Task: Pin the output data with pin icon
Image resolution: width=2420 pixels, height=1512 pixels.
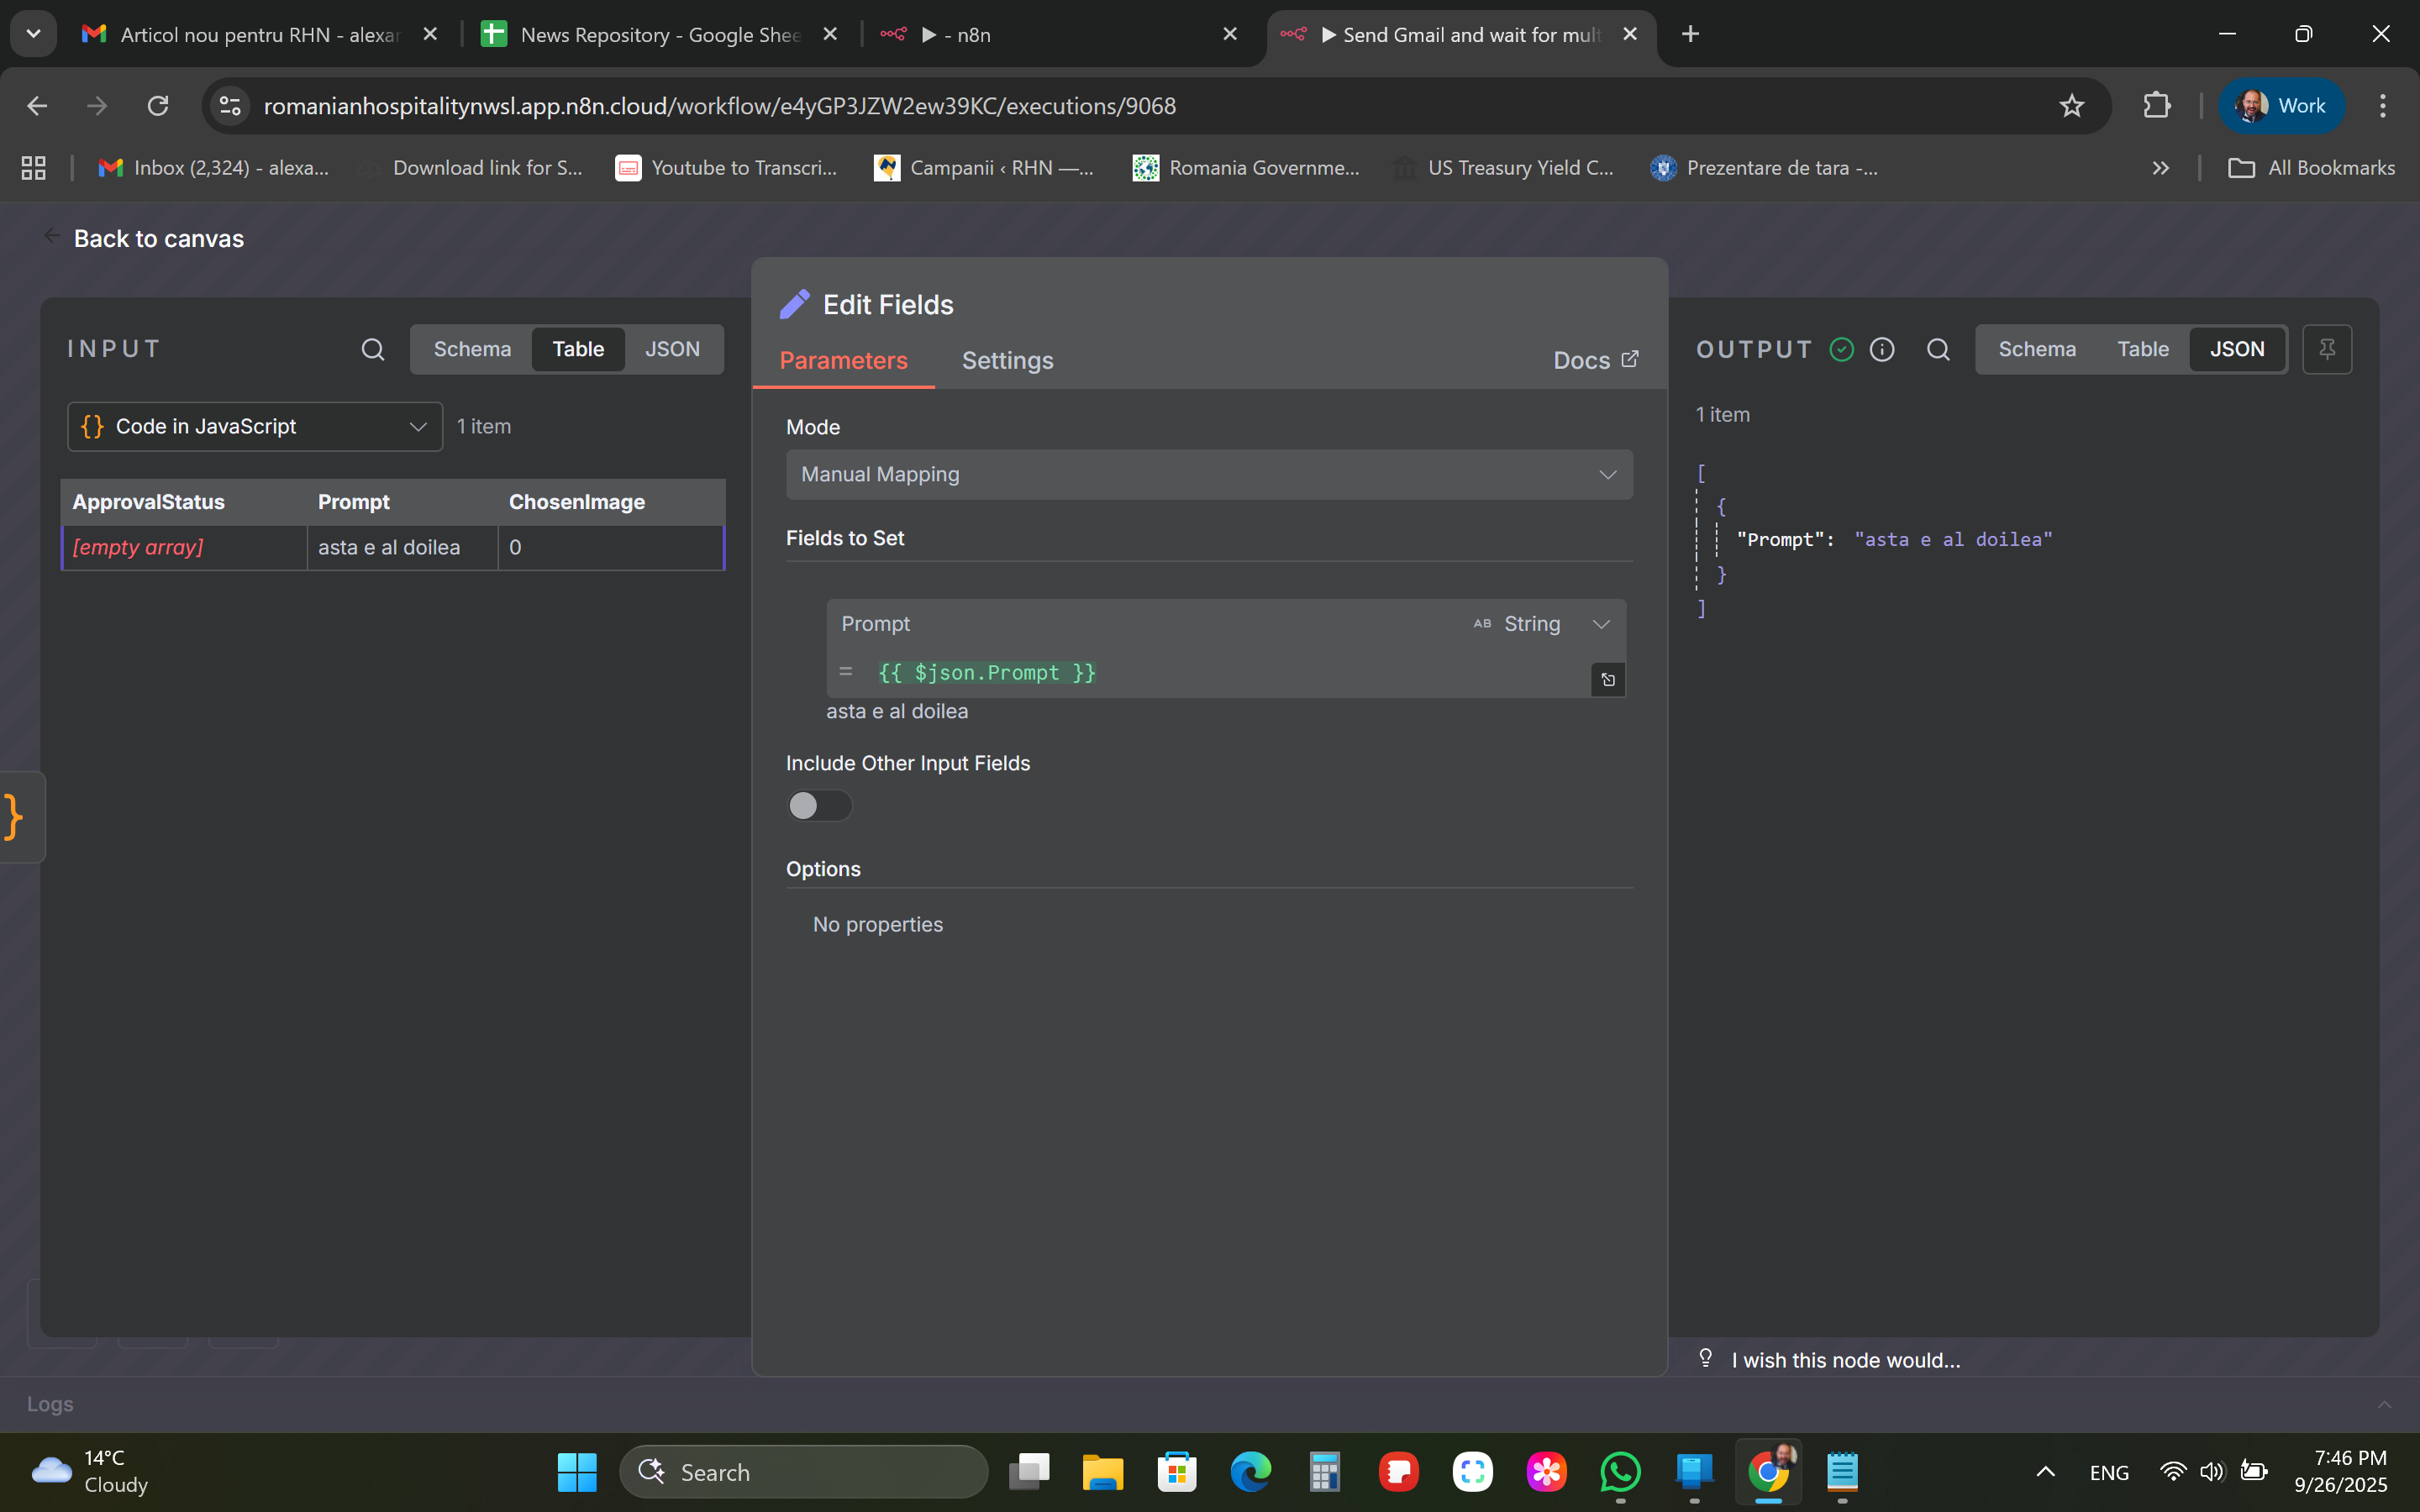Action: pos(2327,349)
